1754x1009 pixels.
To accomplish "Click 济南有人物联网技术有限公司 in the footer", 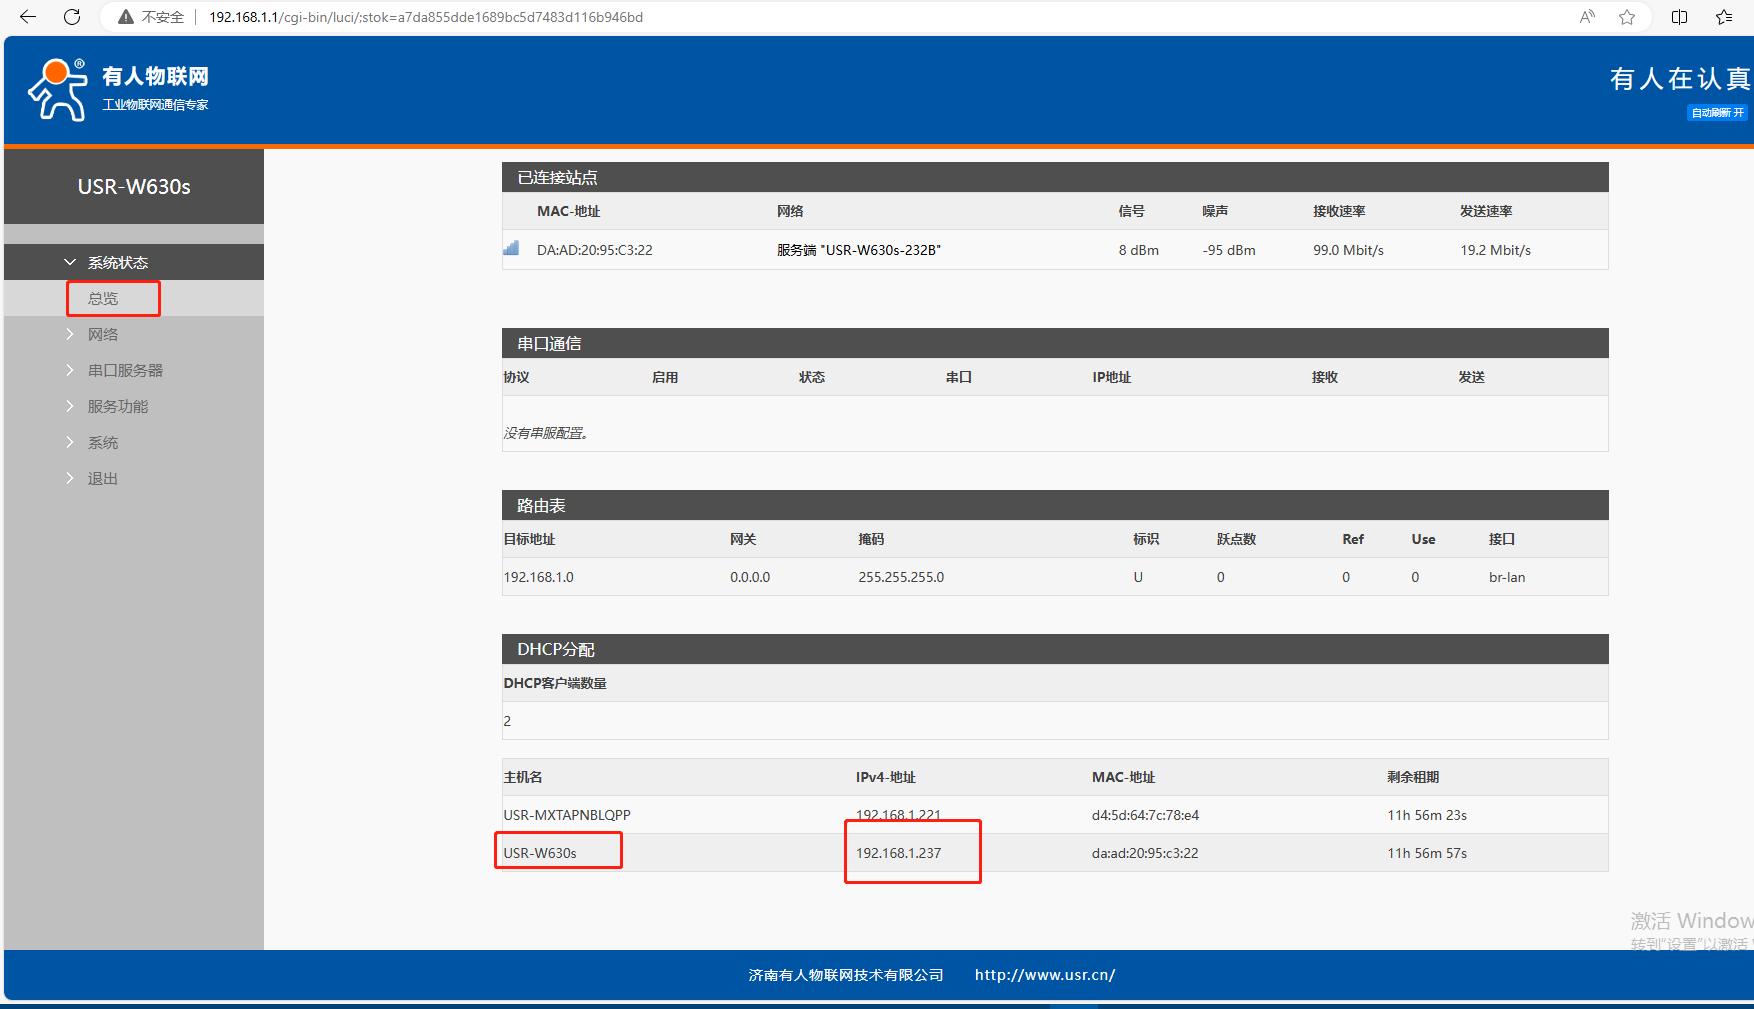I will click(845, 975).
